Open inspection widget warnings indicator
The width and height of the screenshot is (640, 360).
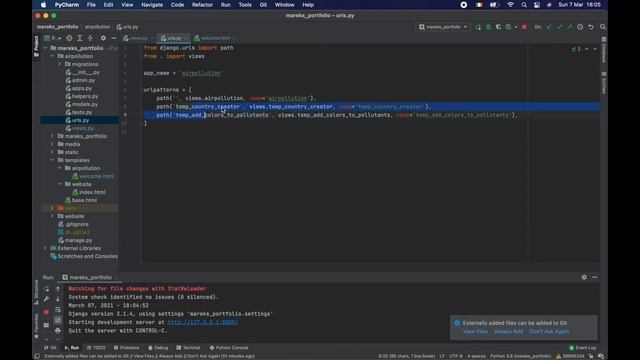[x=576, y=49]
